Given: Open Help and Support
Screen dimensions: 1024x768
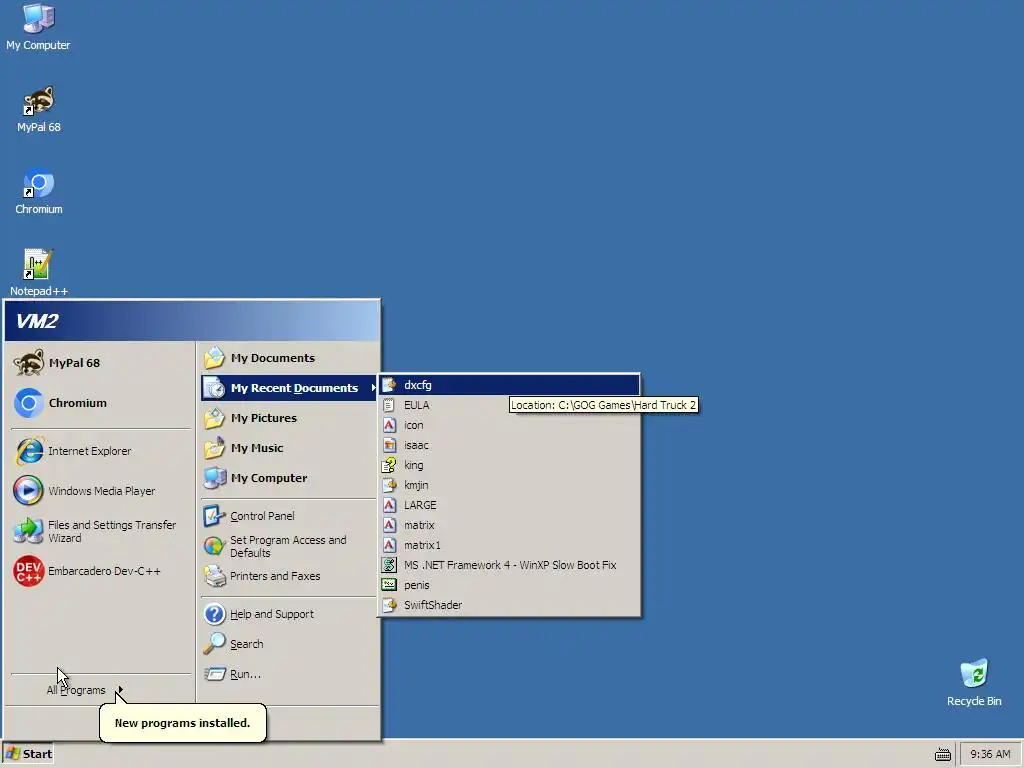Looking at the screenshot, I should [289, 614].
